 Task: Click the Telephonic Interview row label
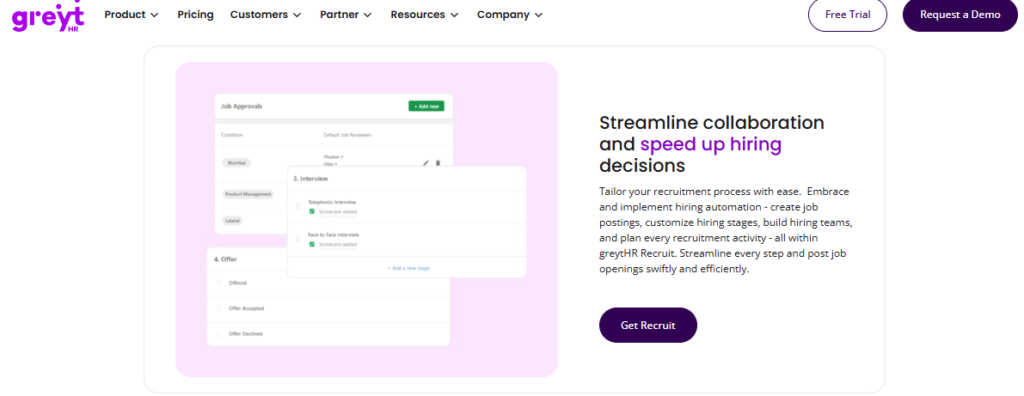point(332,203)
